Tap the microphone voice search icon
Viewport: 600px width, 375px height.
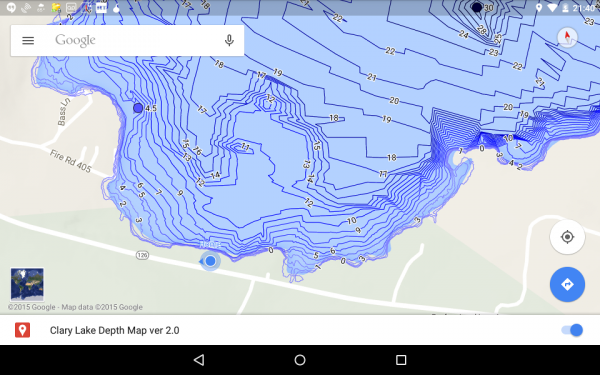(x=229, y=40)
